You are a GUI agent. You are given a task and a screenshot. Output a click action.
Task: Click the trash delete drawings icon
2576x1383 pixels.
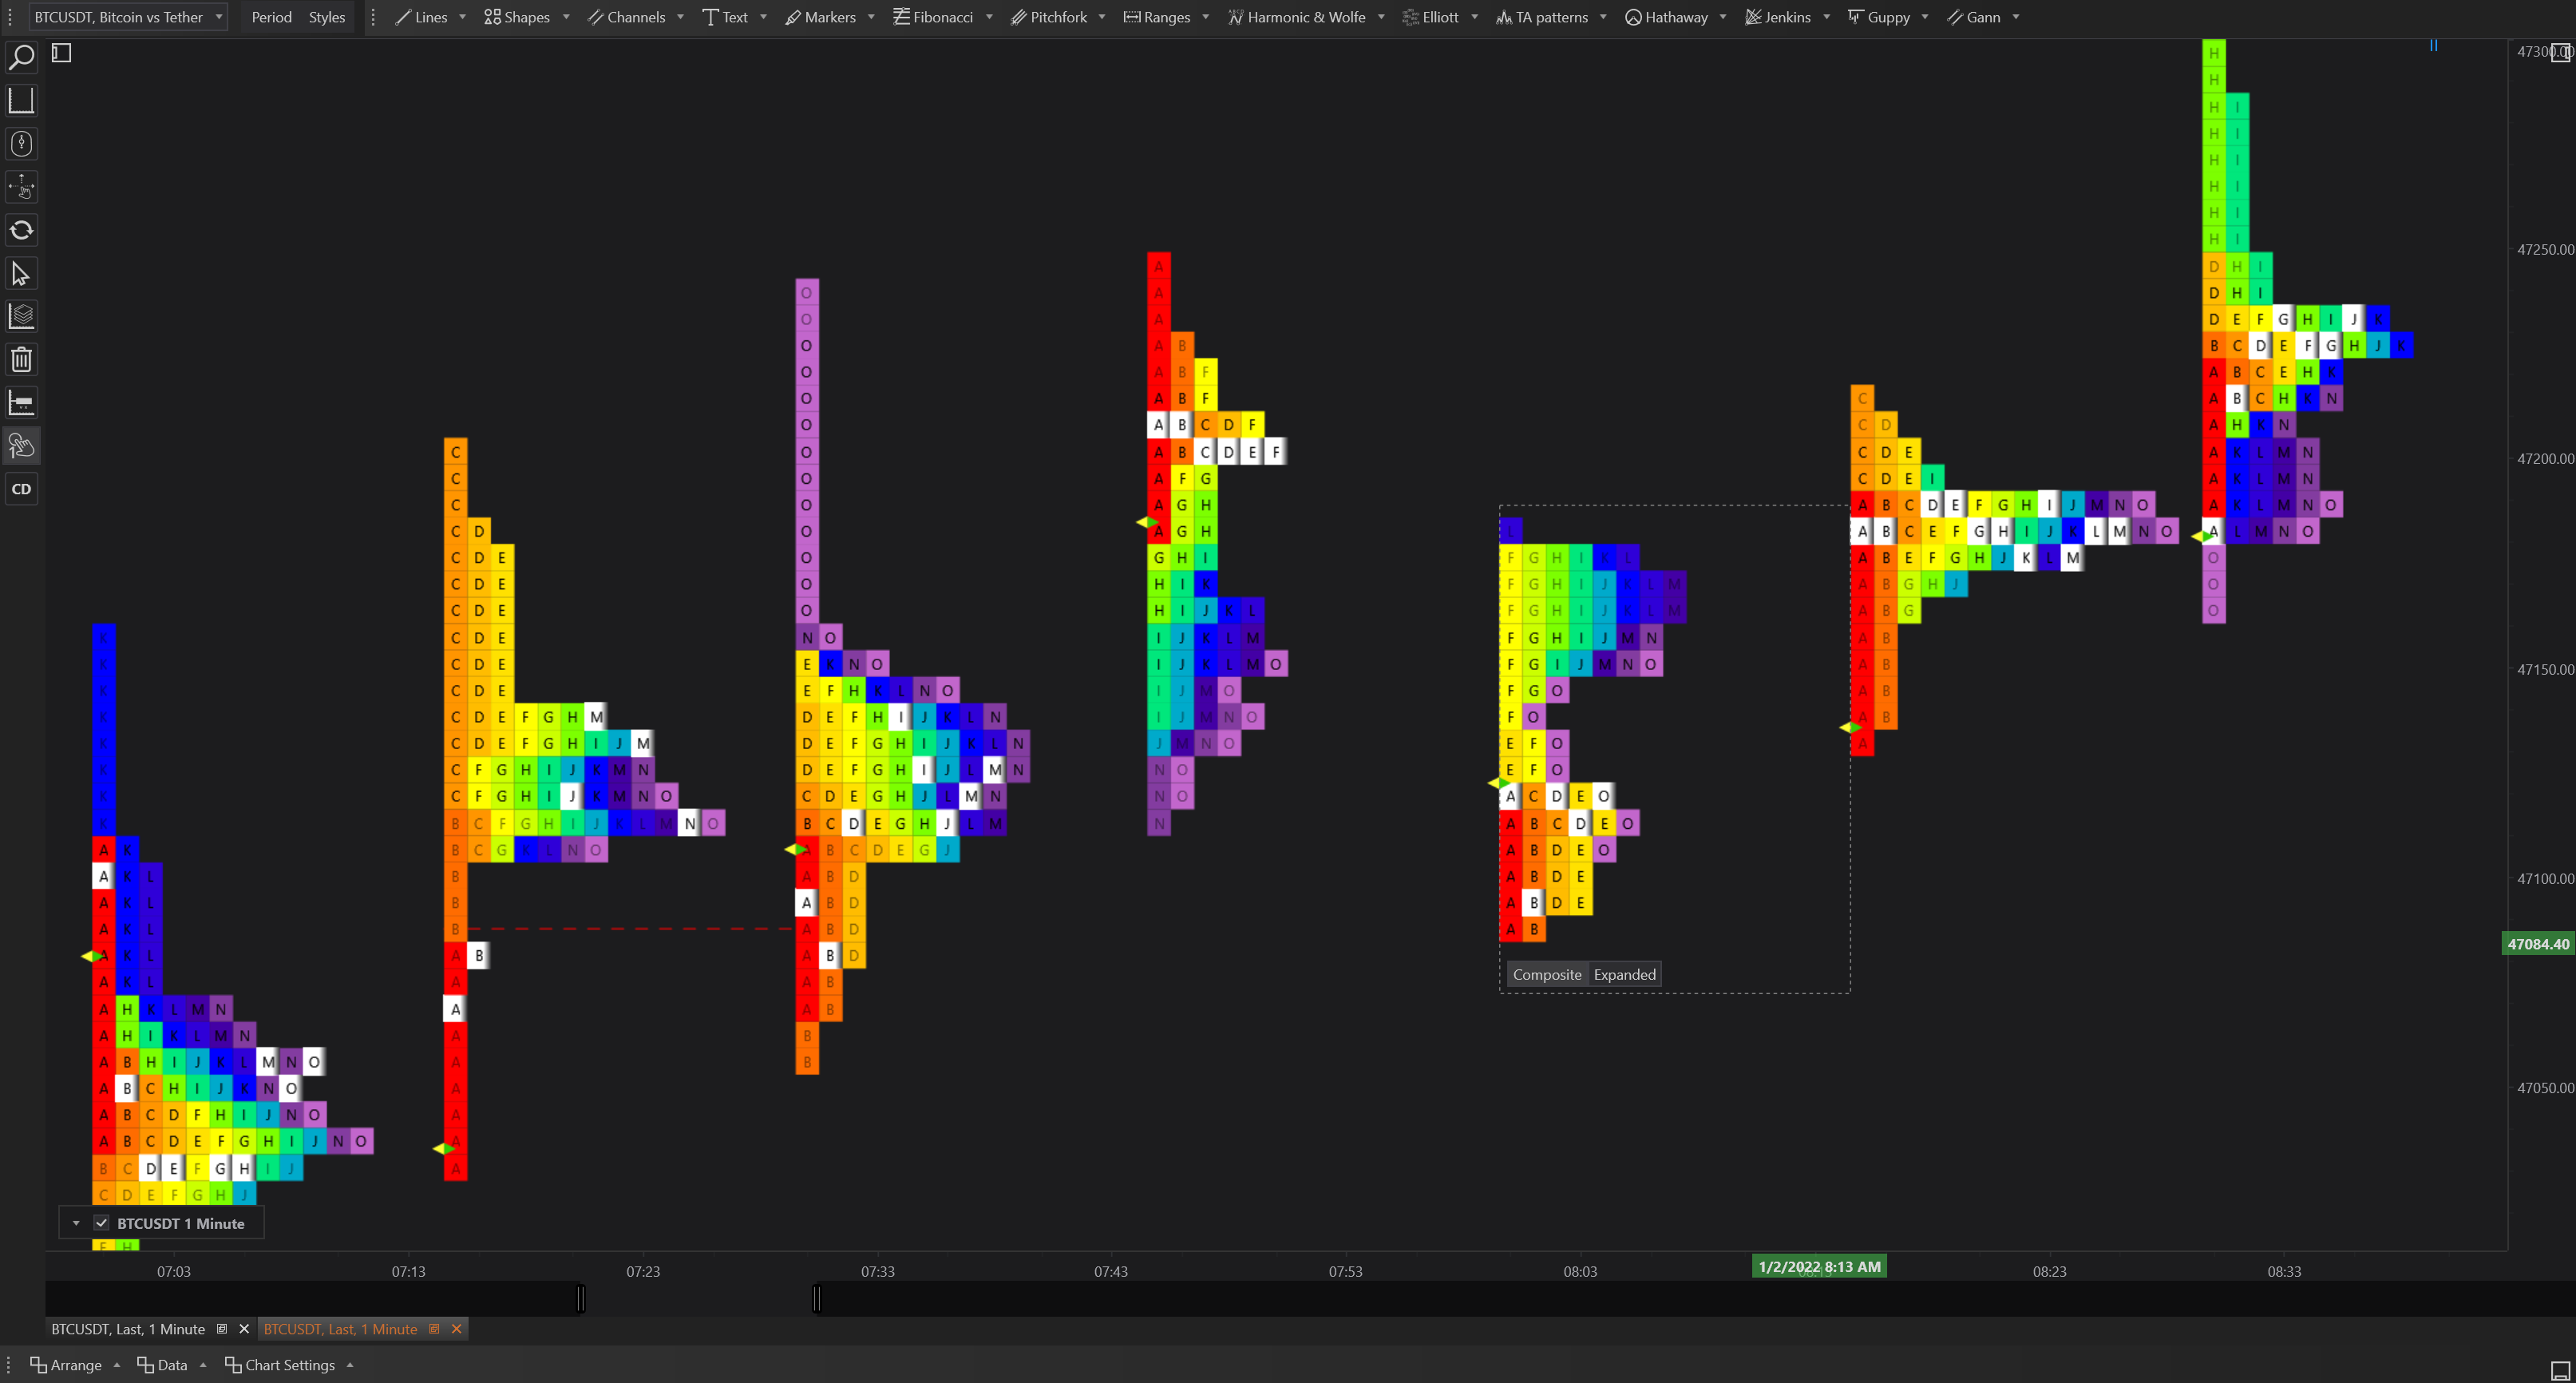(21, 359)
